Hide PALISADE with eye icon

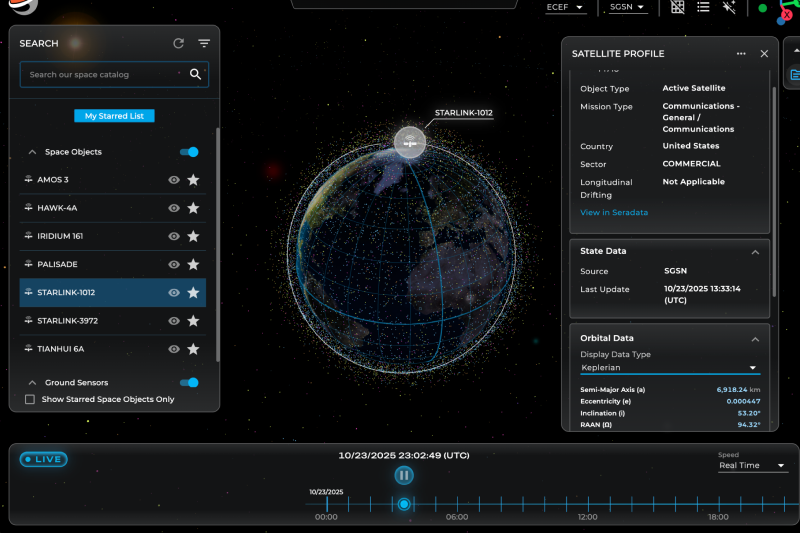click(174, 264)
